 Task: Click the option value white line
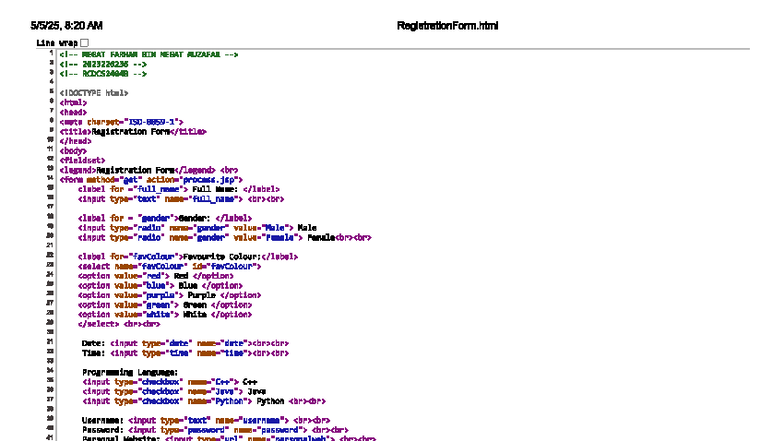point(165,314)
